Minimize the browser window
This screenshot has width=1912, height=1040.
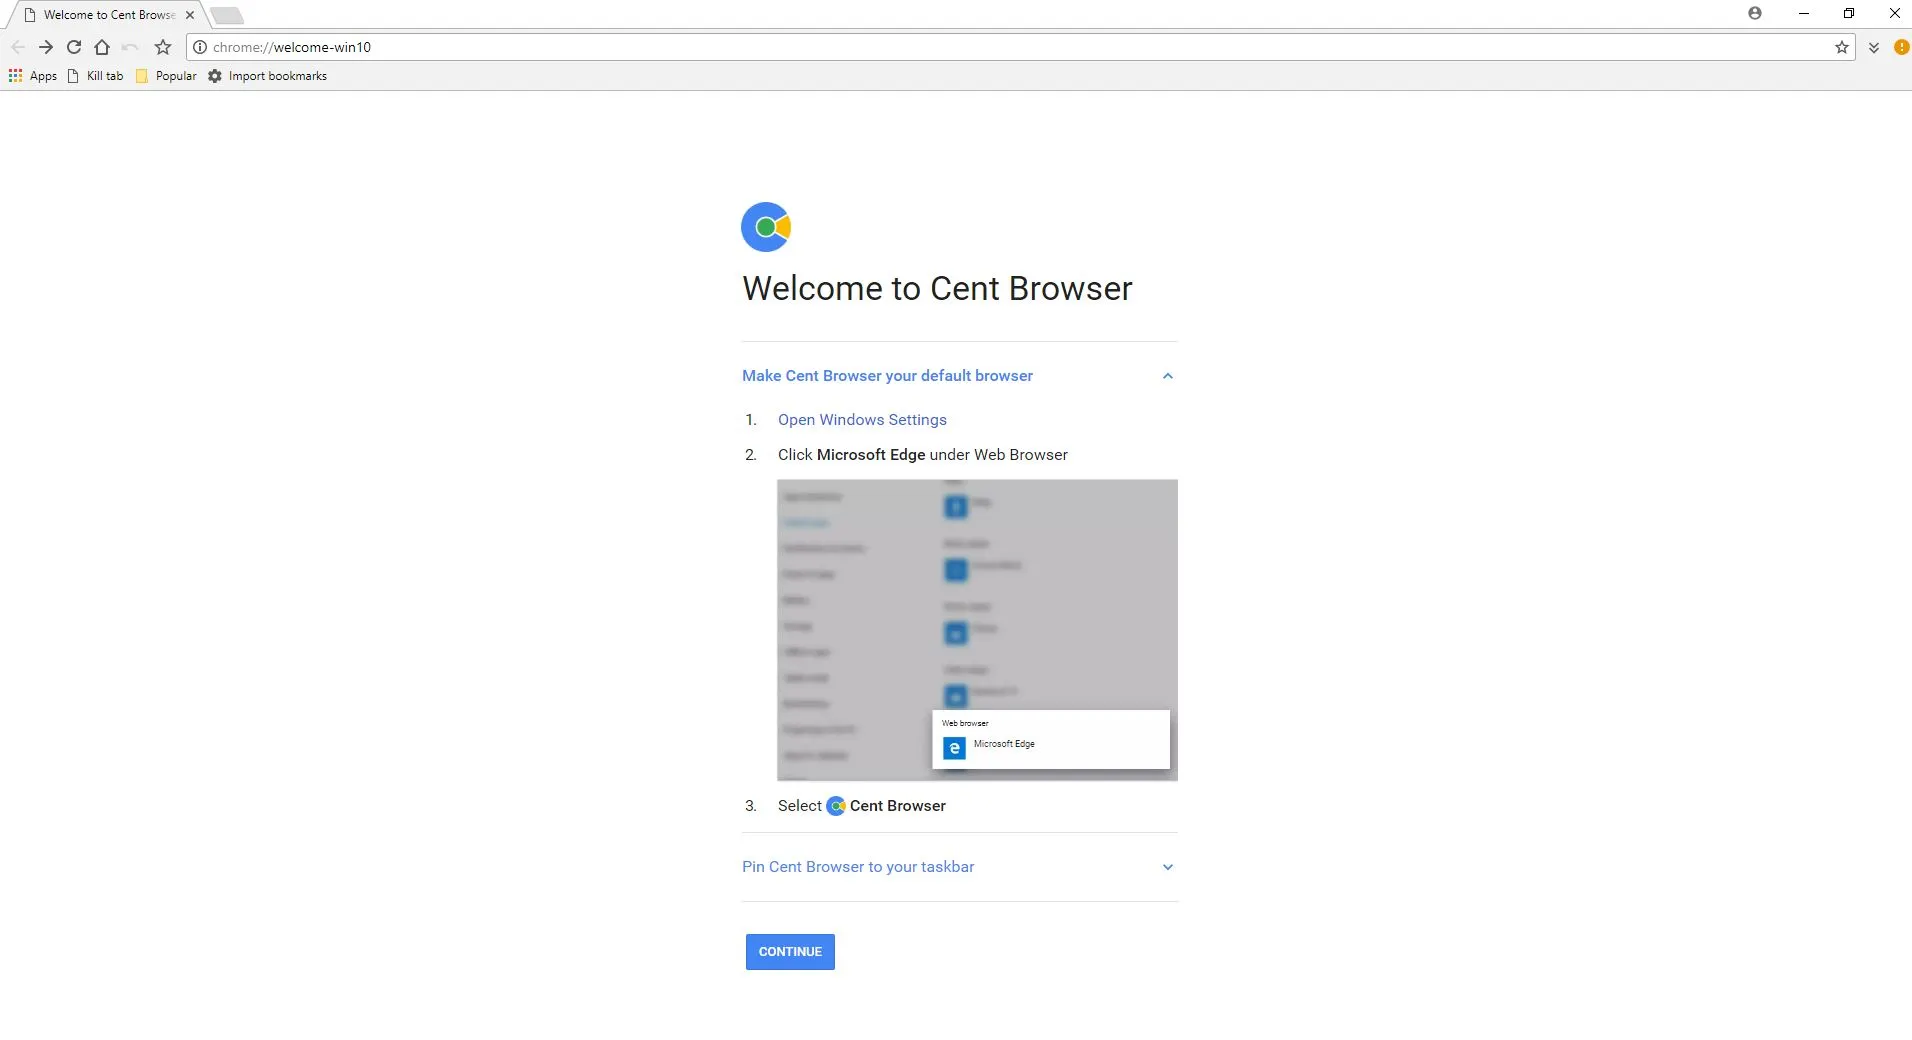[x=1804, y=13]
